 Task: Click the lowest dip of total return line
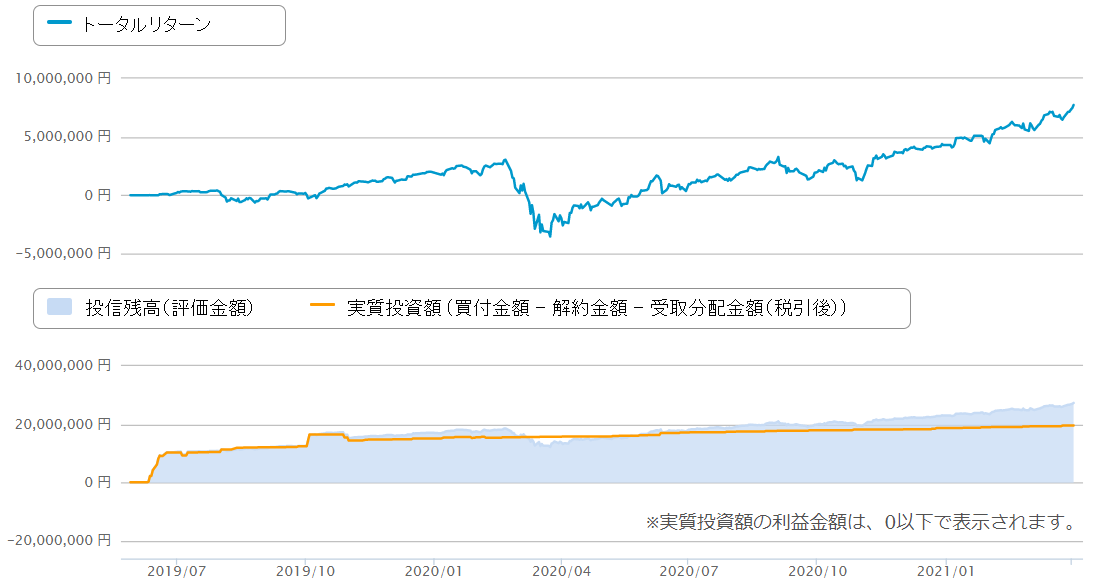[549, 236]
